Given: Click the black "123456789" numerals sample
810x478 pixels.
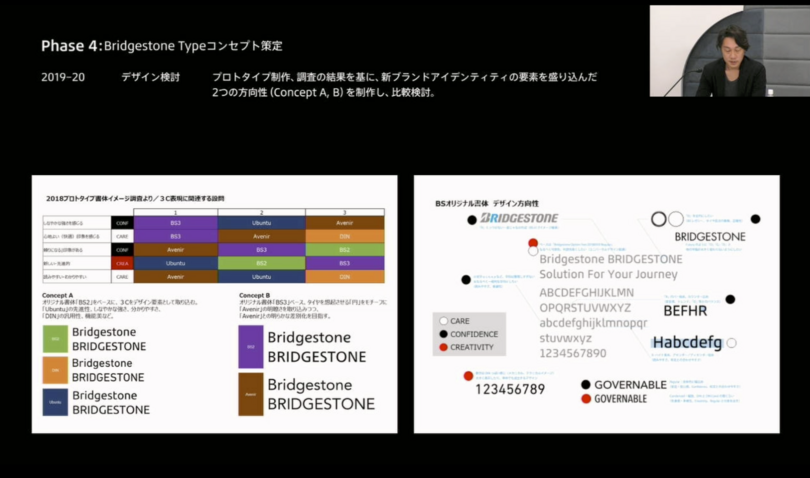Looking at the screenshot, I should point(510,389).
